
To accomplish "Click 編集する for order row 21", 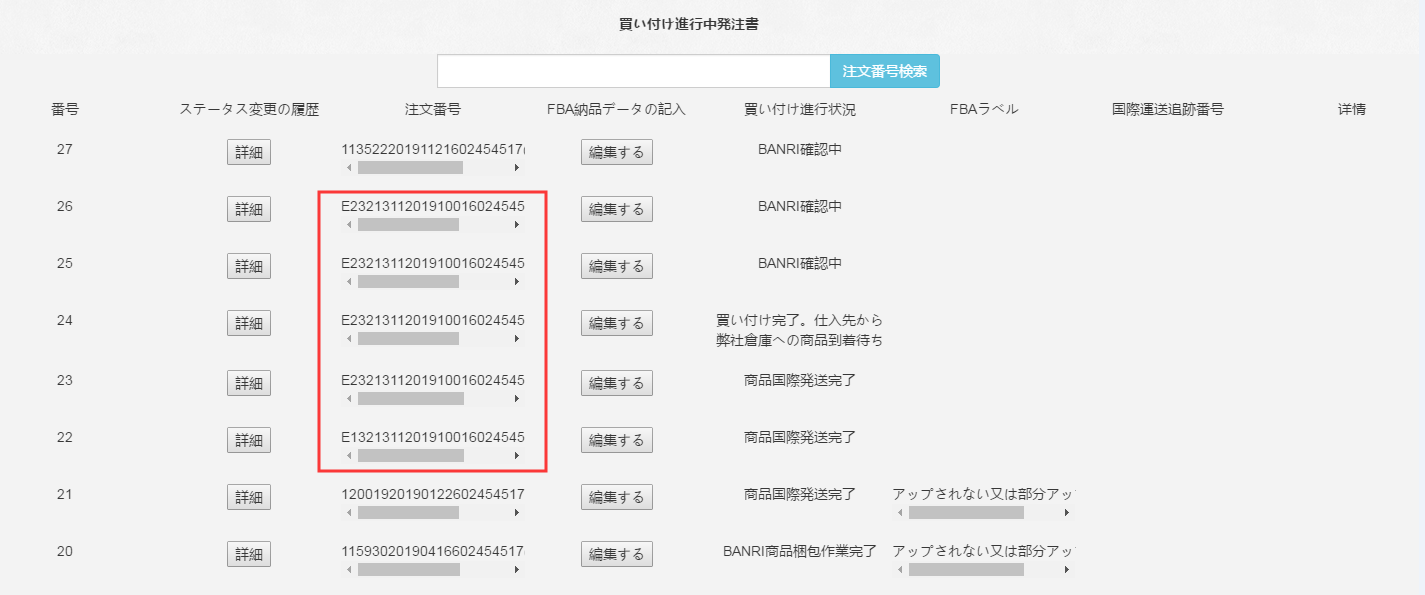I will (x=616, y=497).
